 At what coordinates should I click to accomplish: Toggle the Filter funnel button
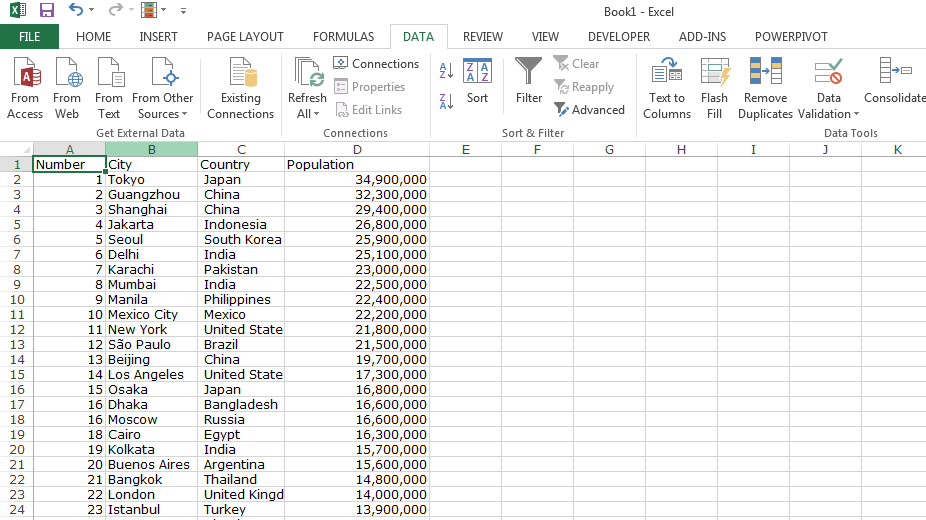pos(529,81)
